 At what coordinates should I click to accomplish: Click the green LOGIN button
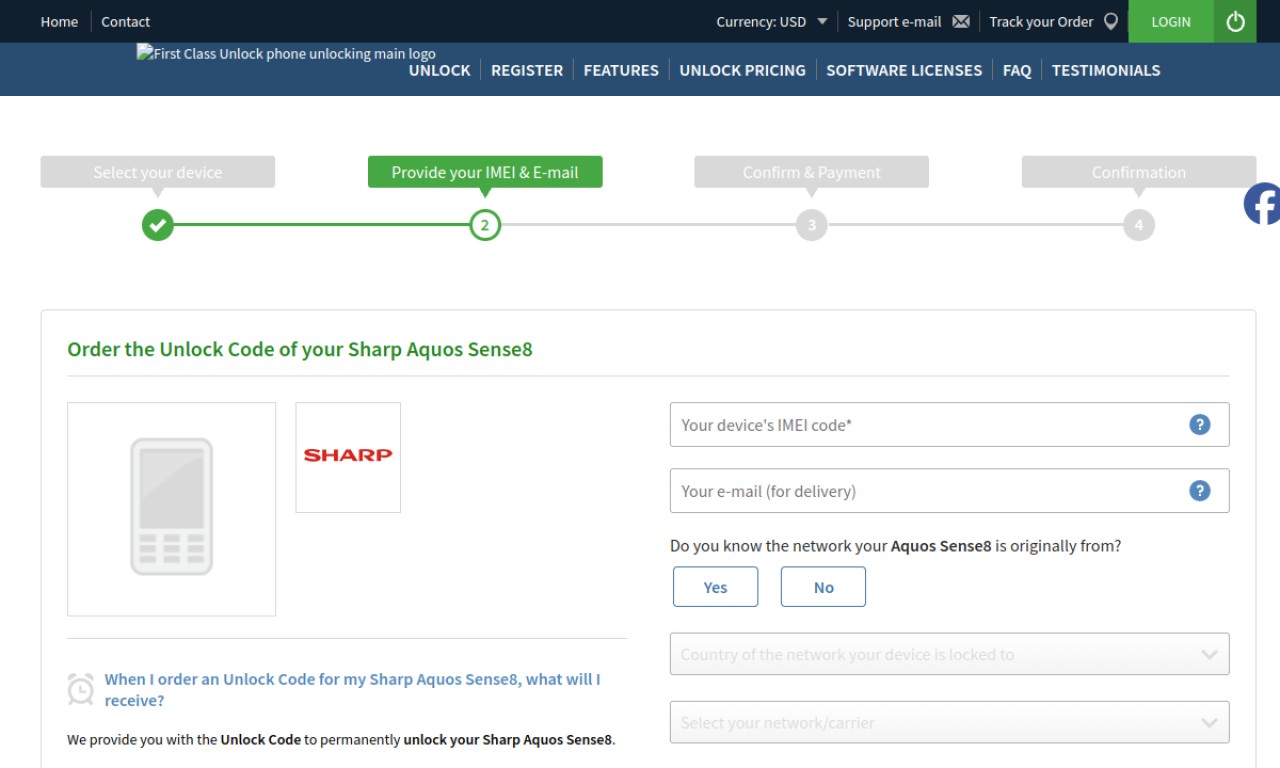point(1171,21)
